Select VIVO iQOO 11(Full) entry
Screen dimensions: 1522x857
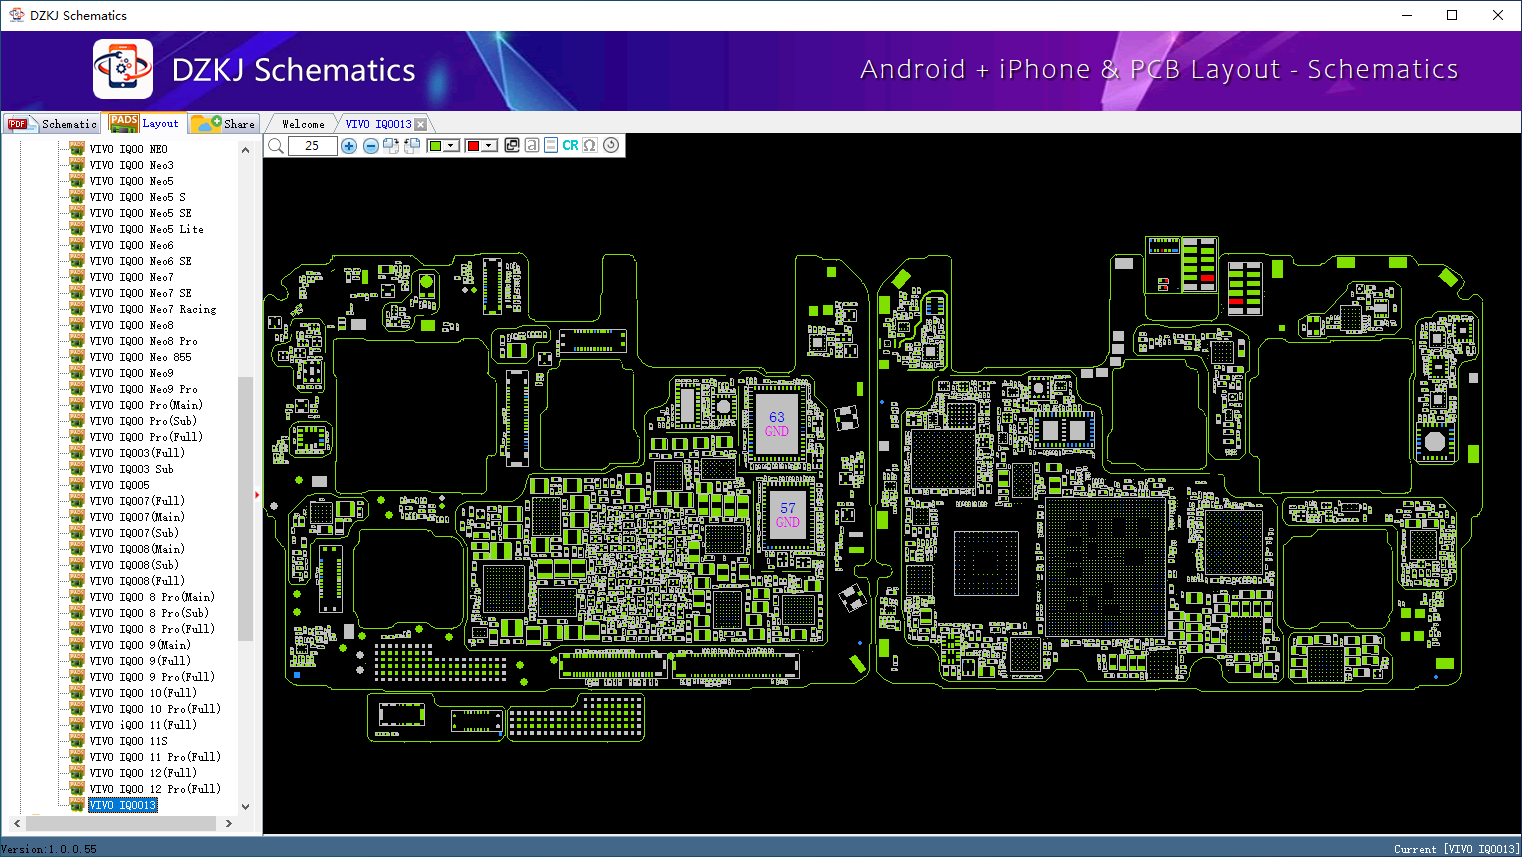143,725
